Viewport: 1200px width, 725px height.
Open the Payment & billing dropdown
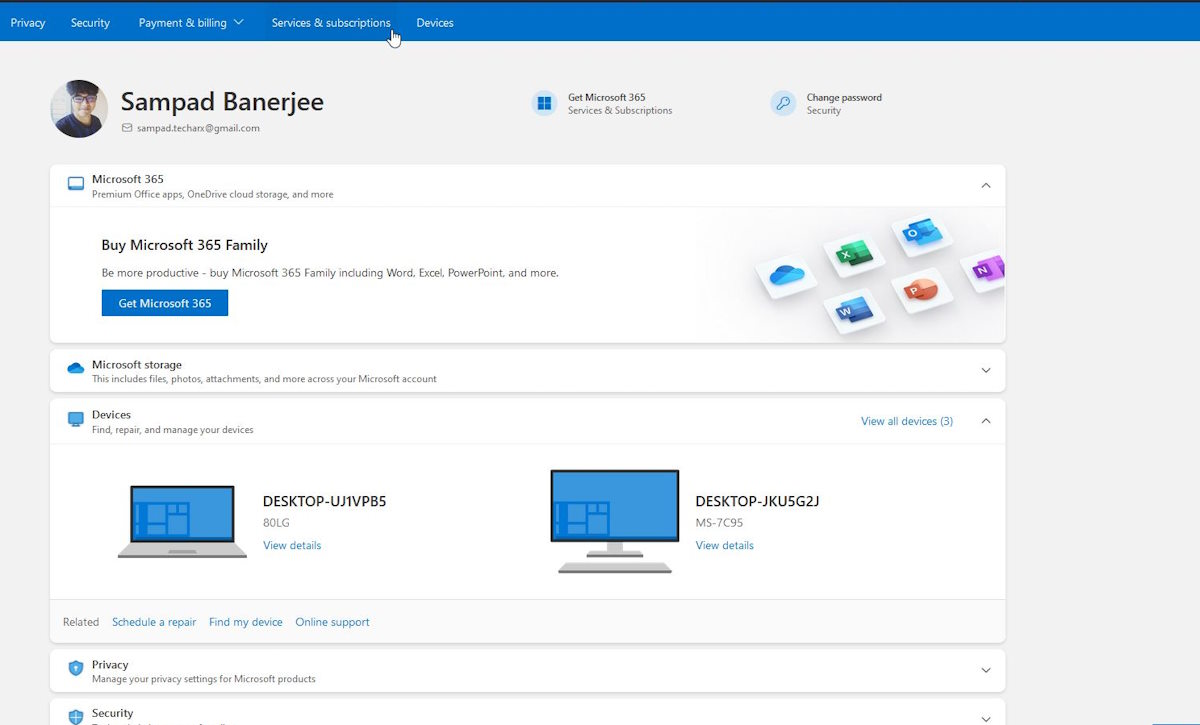[191, 23]
